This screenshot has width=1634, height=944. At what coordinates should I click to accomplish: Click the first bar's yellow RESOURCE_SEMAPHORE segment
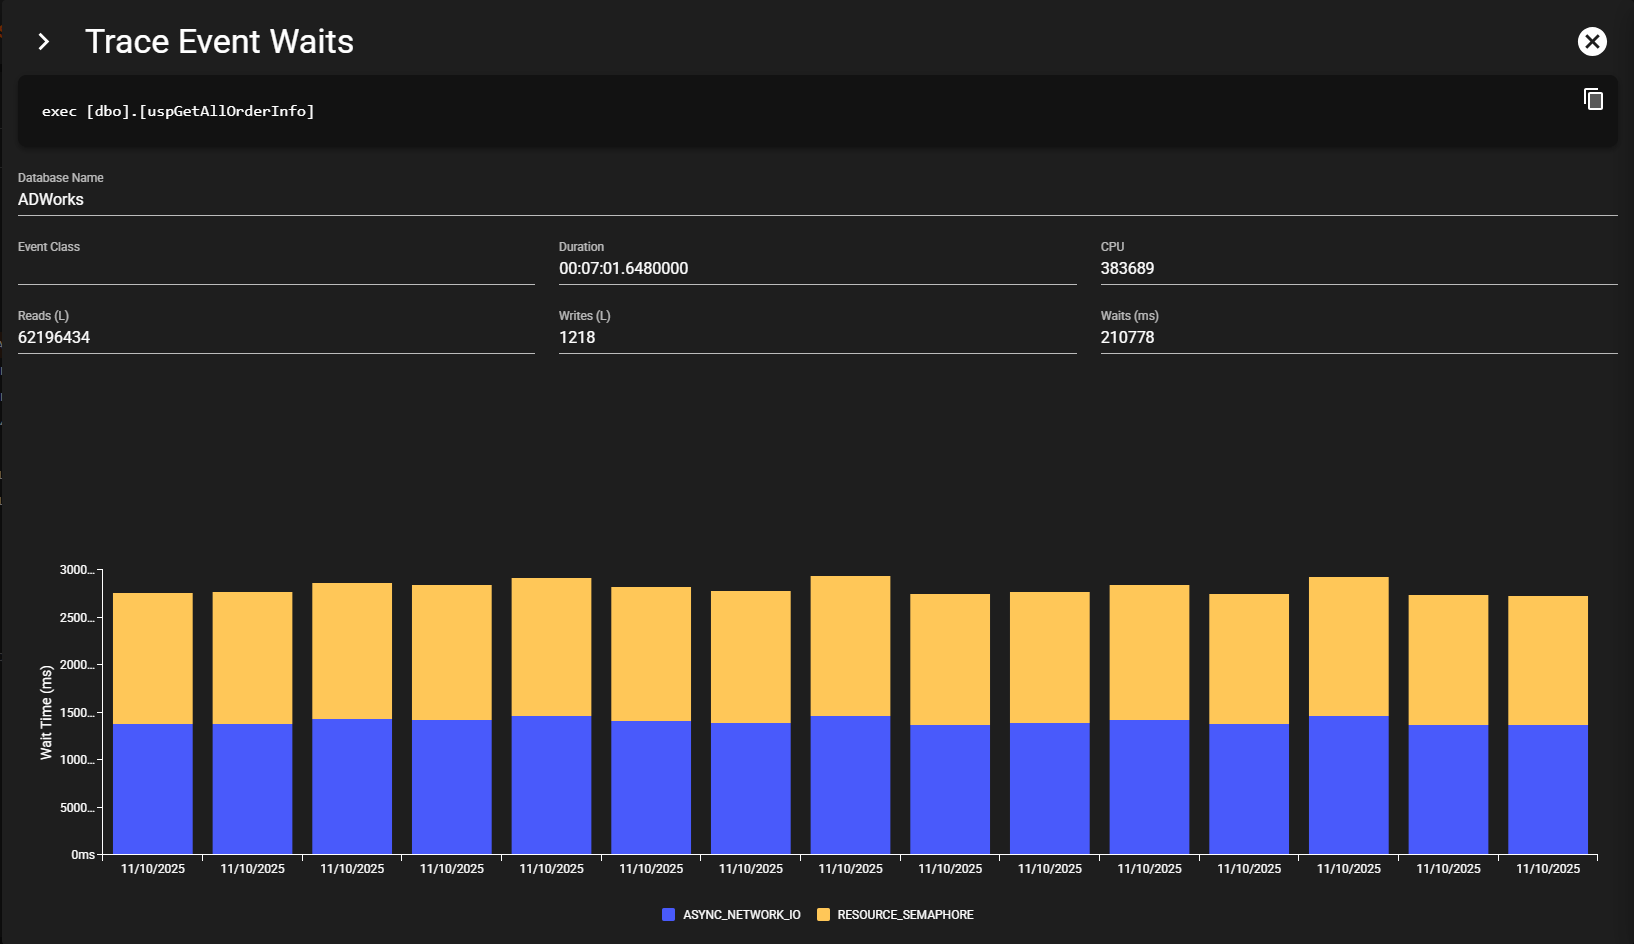point(153,658)
